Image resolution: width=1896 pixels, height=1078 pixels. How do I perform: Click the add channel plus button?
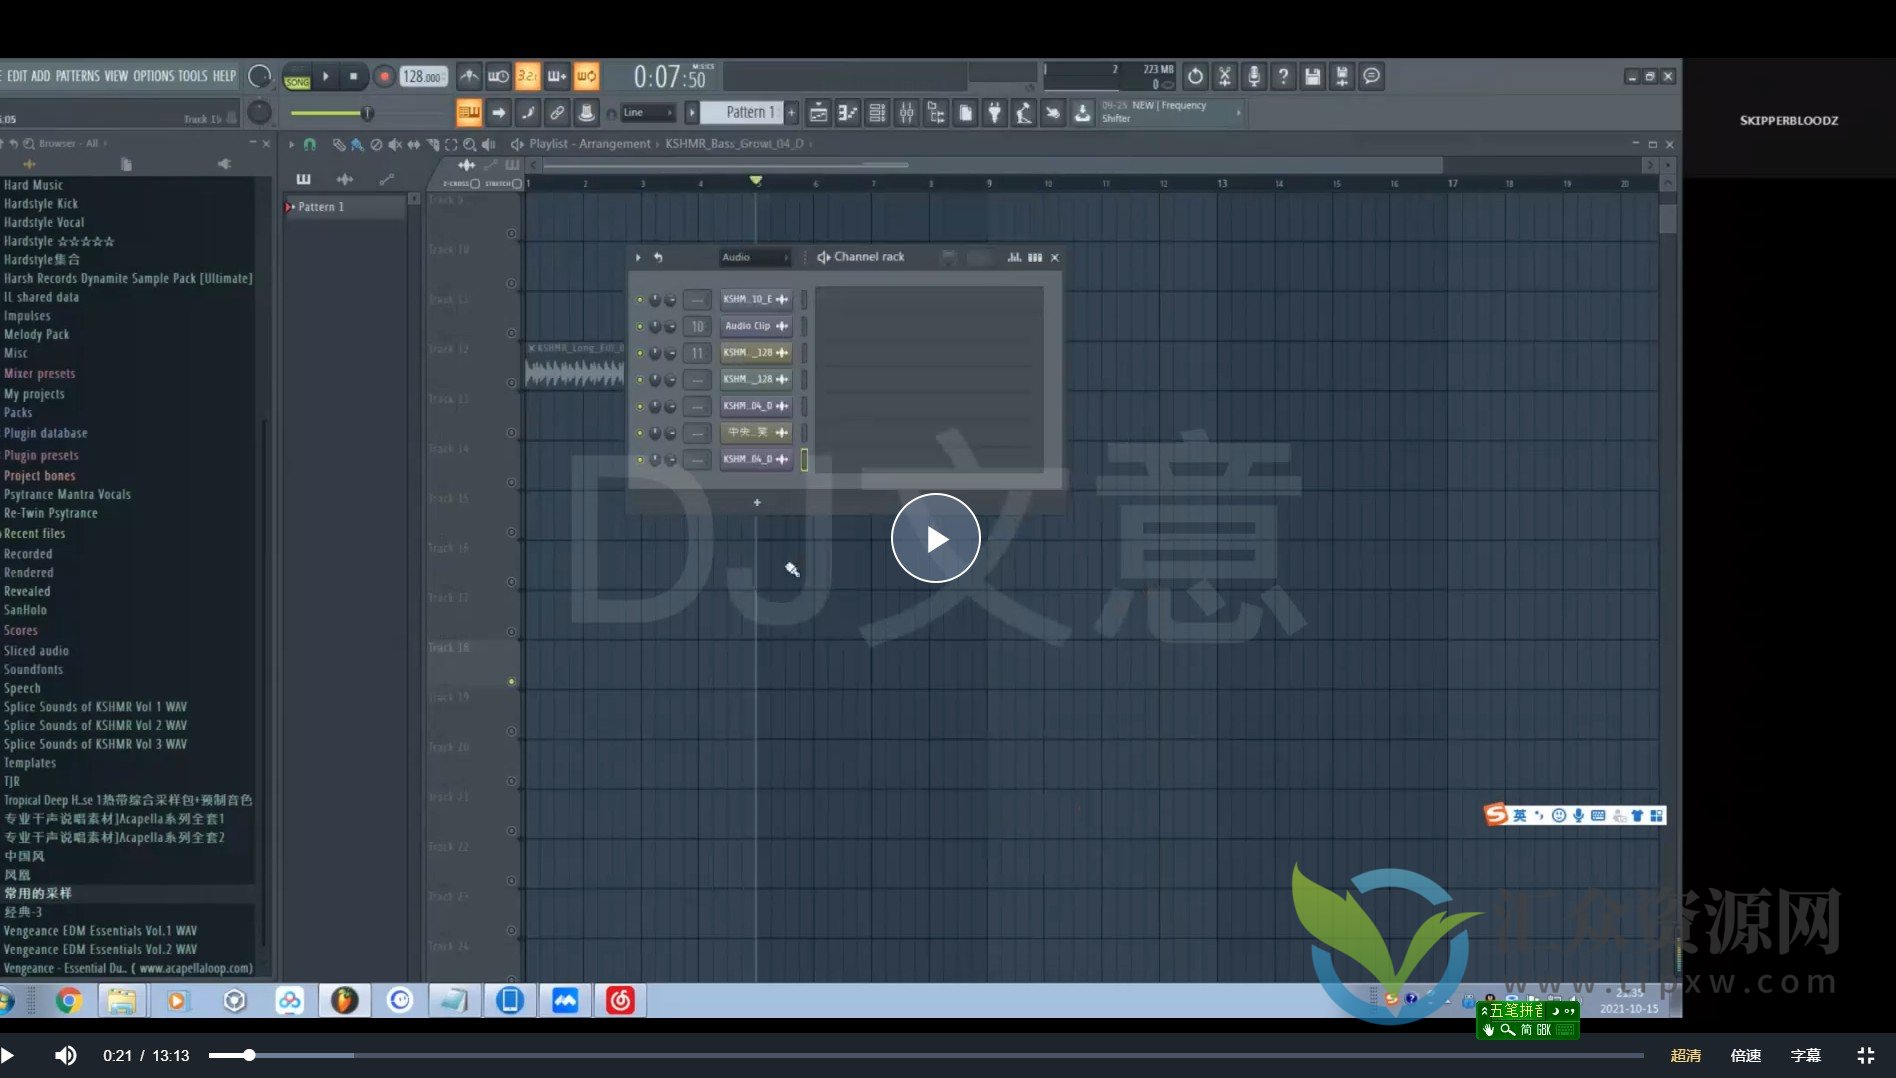tap(757, 502)
